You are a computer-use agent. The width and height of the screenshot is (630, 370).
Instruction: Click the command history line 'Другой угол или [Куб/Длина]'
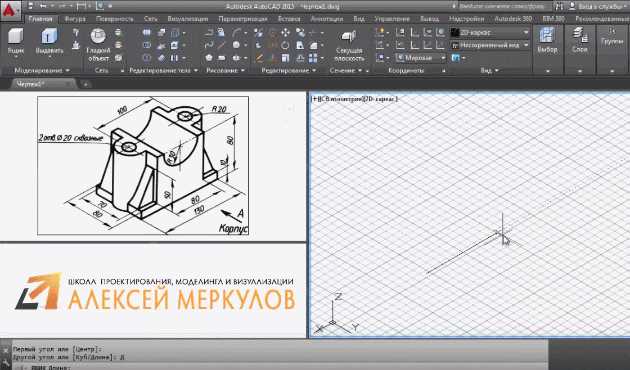pyautogui.click(x=69, y=357)
